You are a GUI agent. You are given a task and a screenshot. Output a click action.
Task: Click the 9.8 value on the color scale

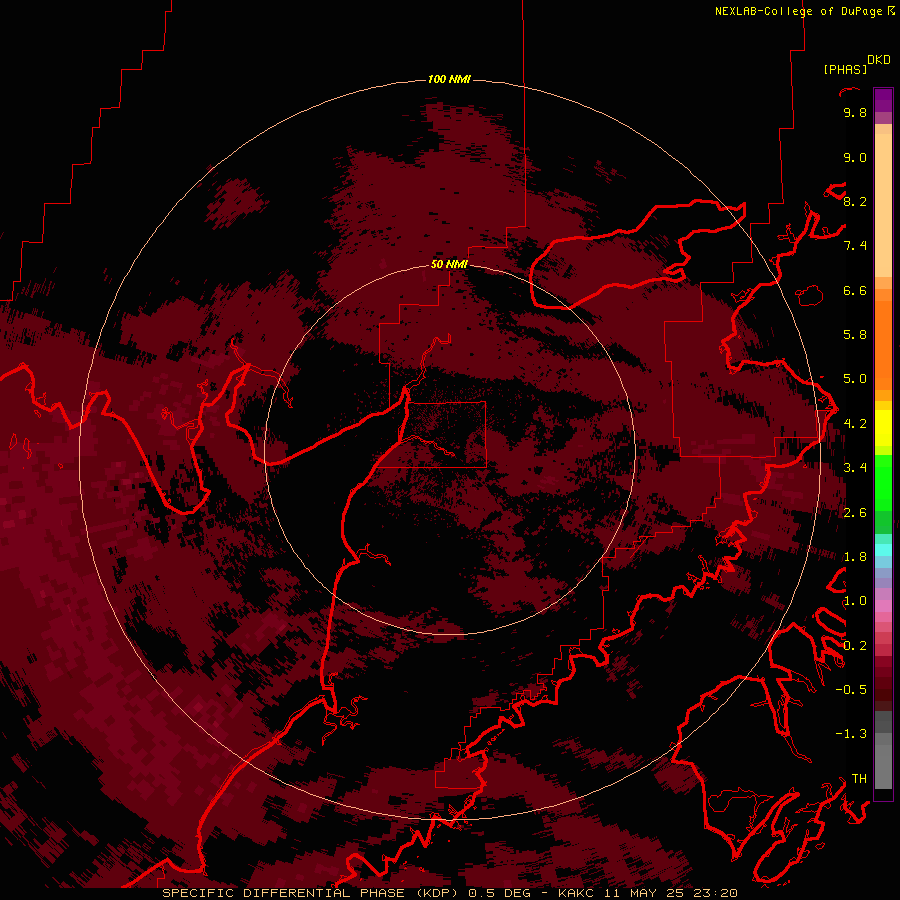click(x=855, y=112)
